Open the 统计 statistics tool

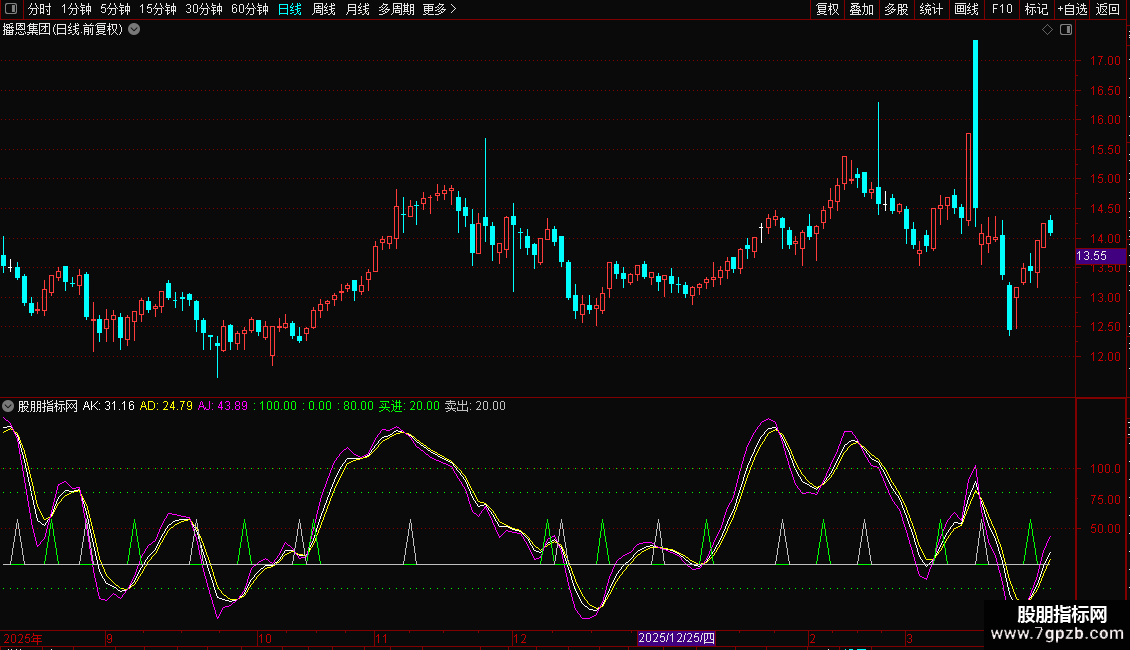931,9
